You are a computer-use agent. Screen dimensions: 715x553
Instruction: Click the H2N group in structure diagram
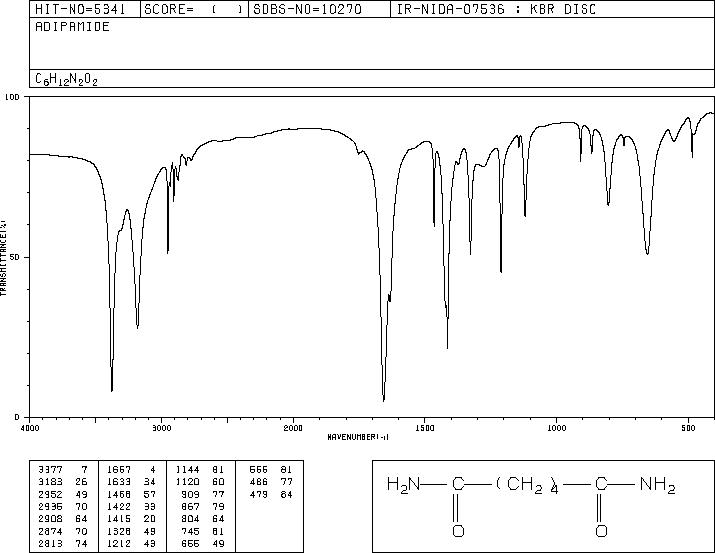(x=404, y=484)
